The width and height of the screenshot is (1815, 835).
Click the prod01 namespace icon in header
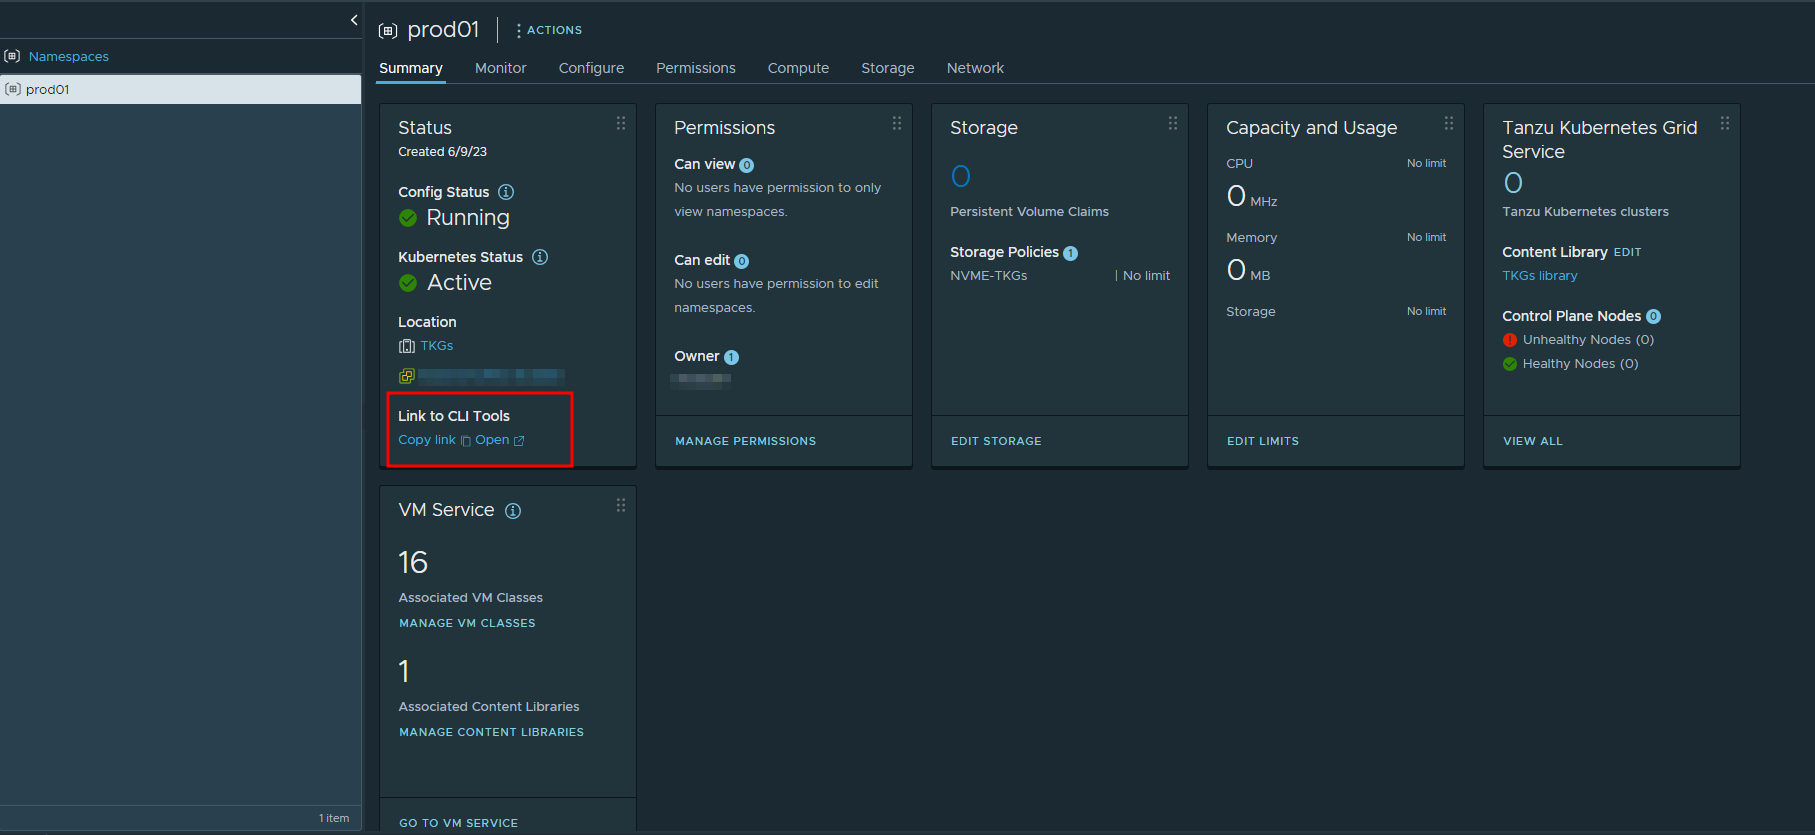pyautogui.click(x=388, y=31)
